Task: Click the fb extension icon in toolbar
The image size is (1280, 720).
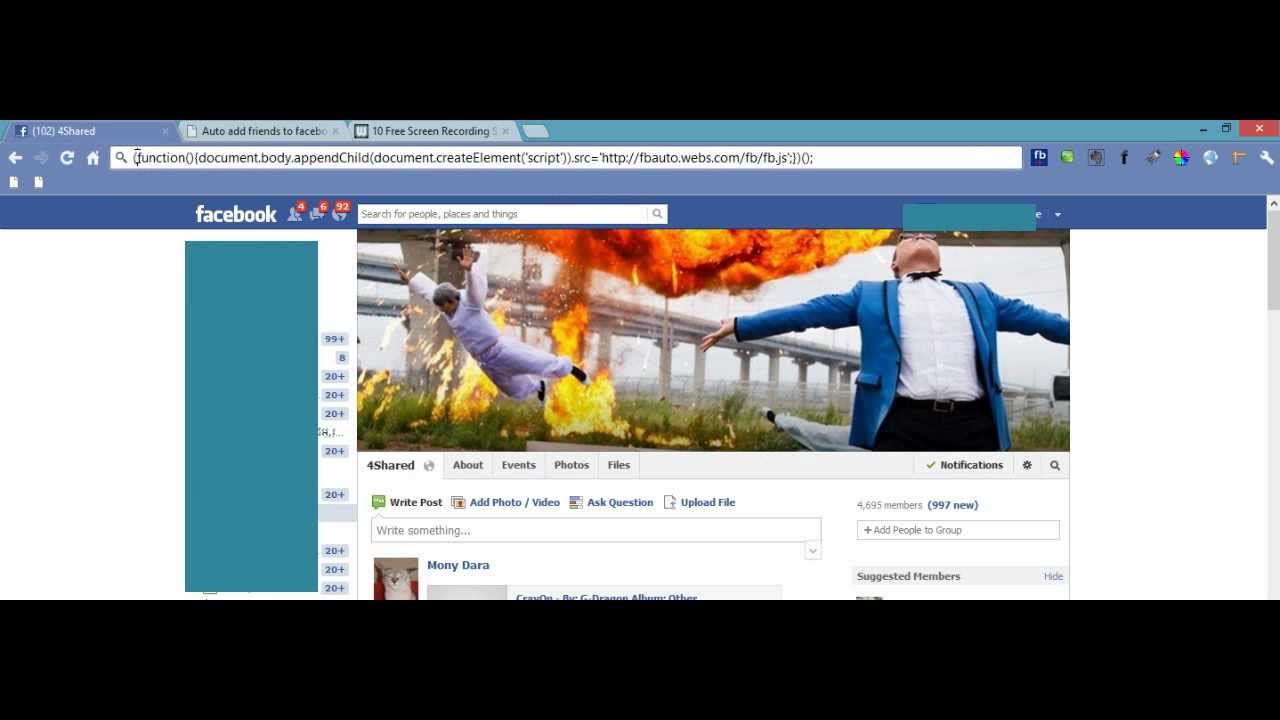Action: click(1039, 157)
